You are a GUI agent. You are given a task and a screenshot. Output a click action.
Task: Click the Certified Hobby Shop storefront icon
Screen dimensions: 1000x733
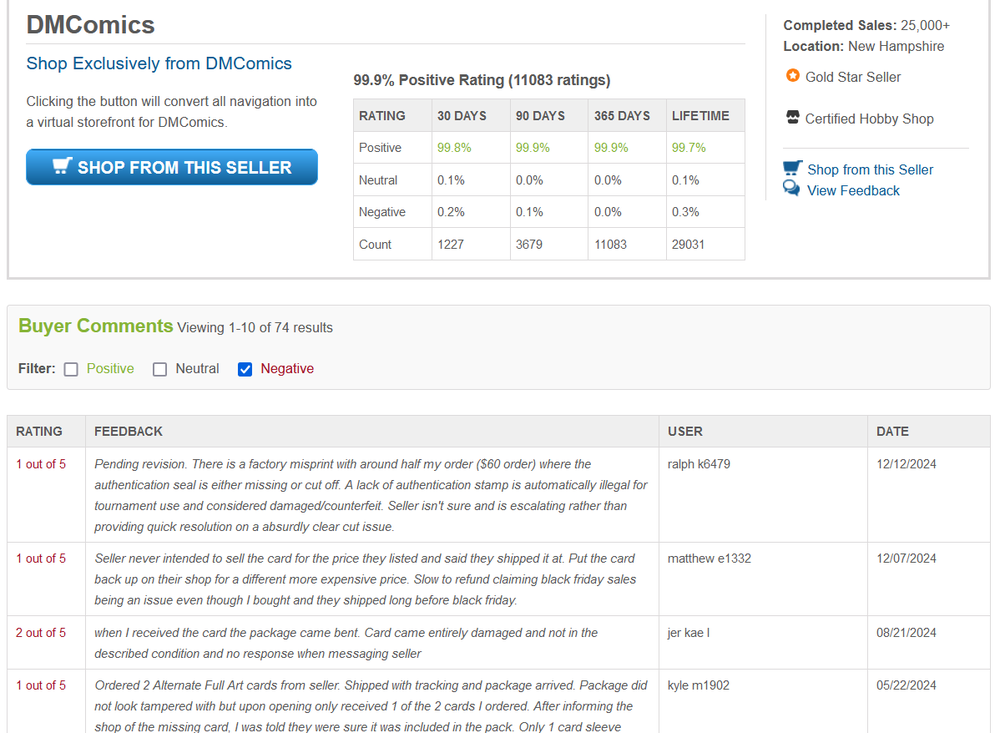click(x=792, y=117)
